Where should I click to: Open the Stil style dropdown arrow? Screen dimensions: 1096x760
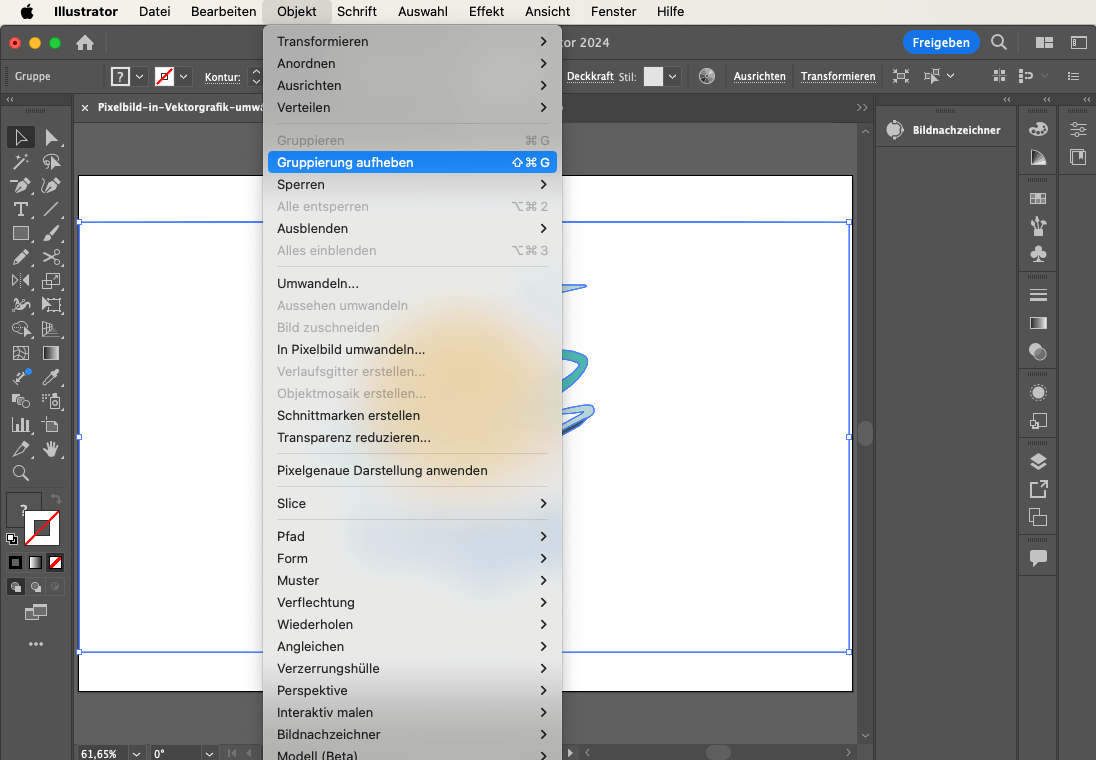pos(674,76)
